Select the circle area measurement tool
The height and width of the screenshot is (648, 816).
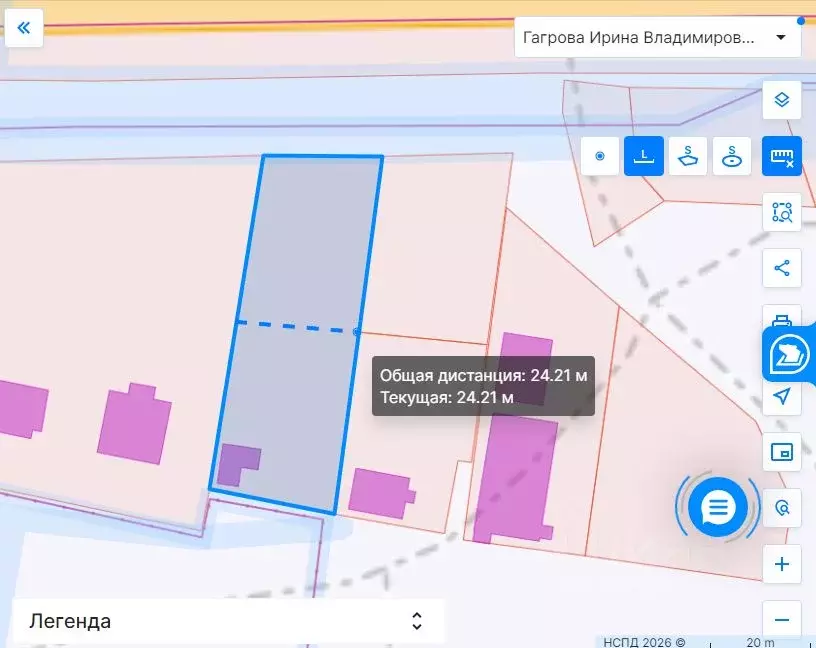click(x=732, y=156)
